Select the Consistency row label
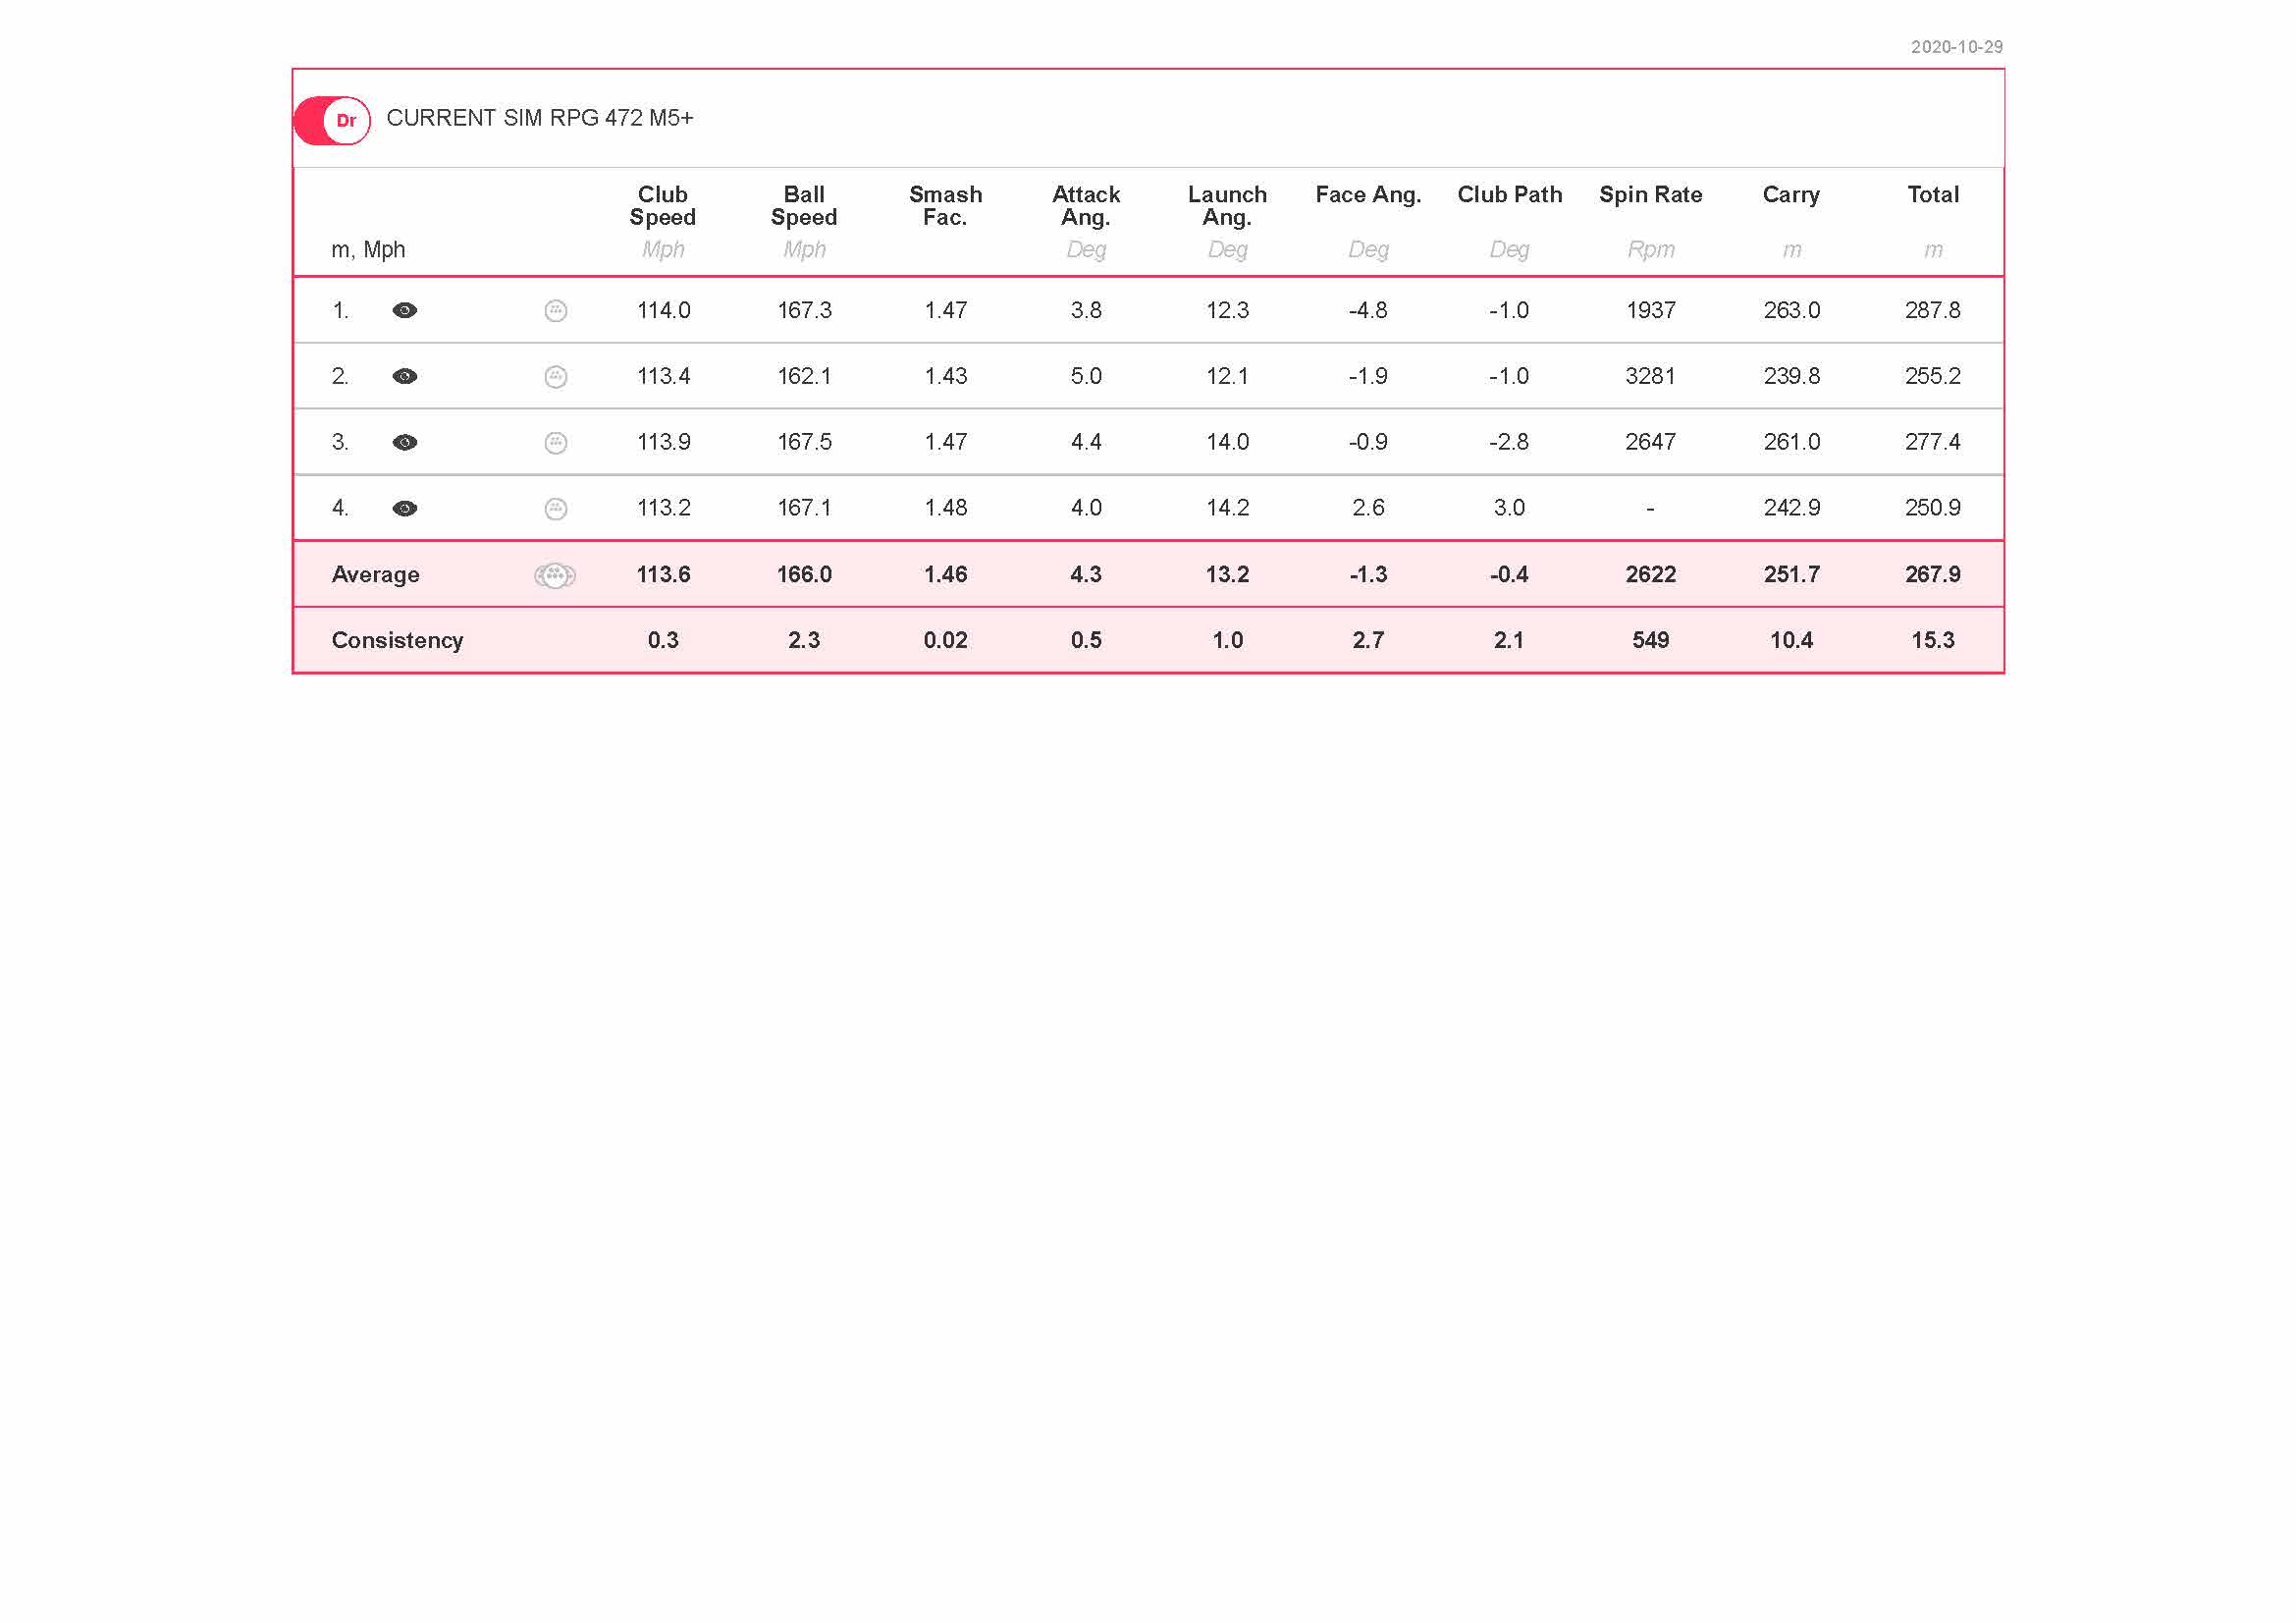The image size is (2296, 1623). [x=397, y=641]
